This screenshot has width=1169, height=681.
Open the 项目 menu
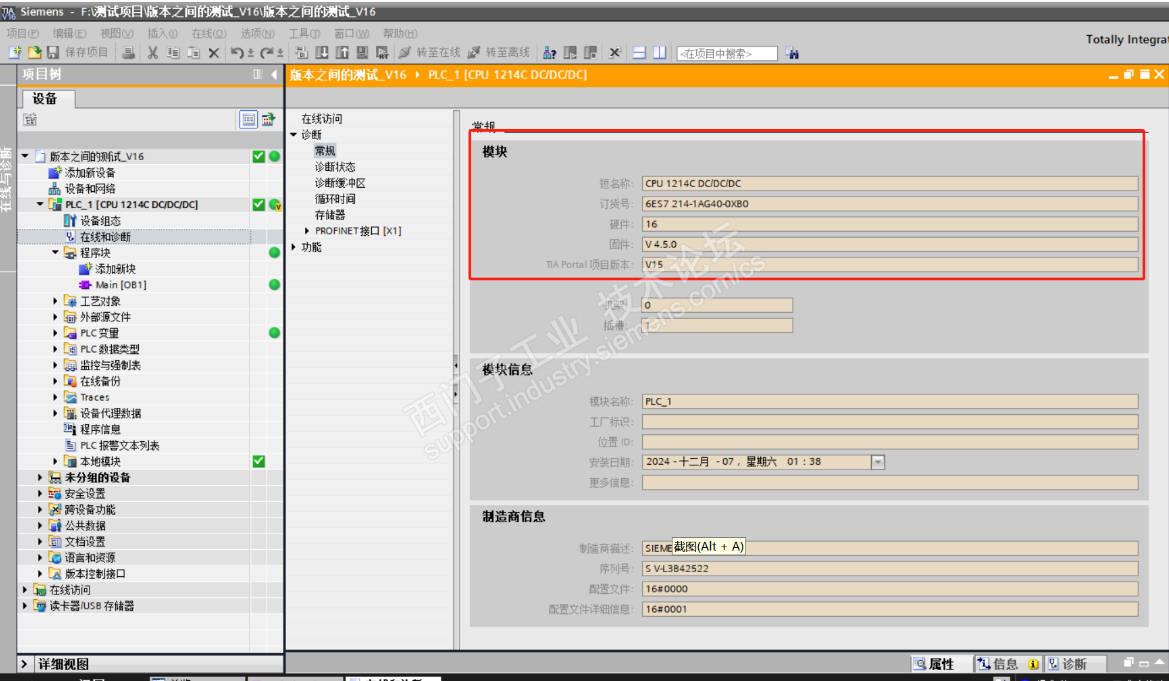click(22, 34)
